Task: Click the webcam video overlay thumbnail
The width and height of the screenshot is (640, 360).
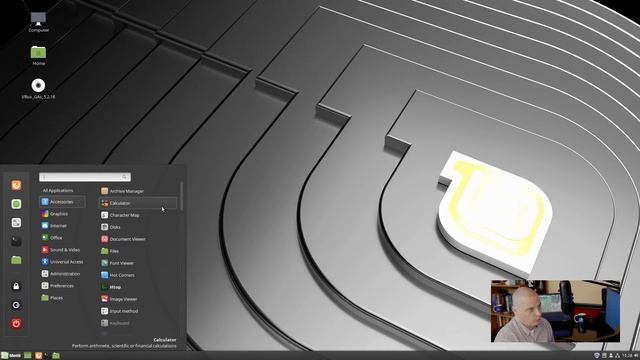Action: tap(555, 311)
